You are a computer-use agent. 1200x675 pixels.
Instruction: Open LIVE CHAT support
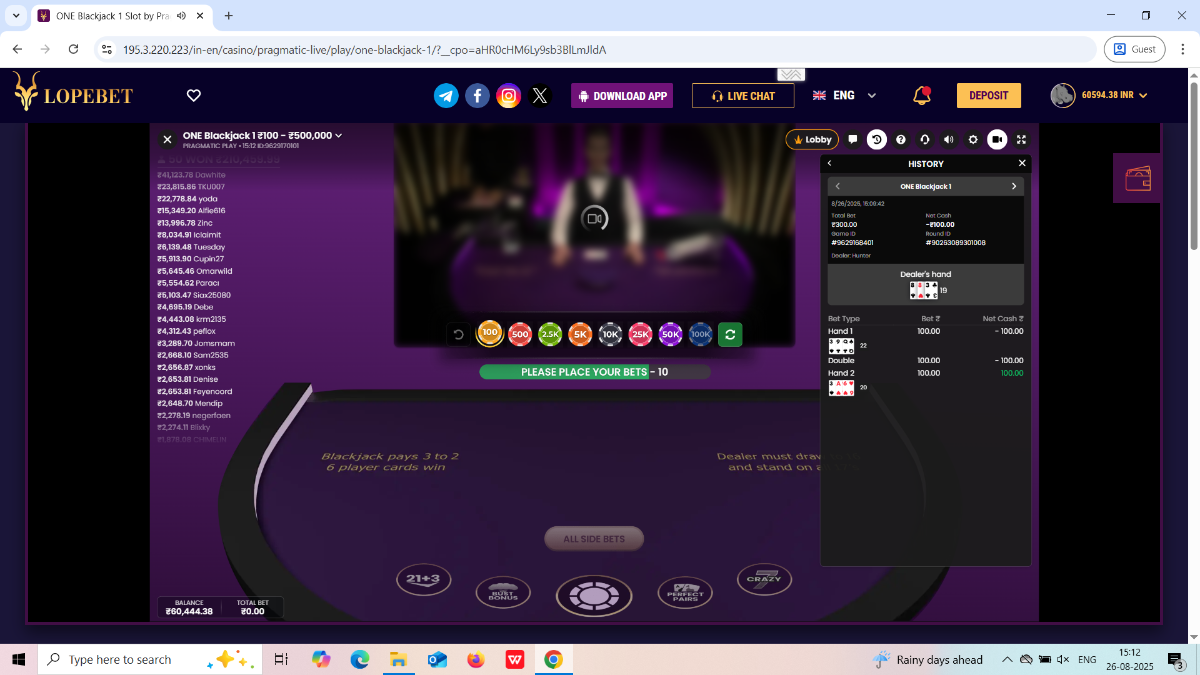[743, 96]
